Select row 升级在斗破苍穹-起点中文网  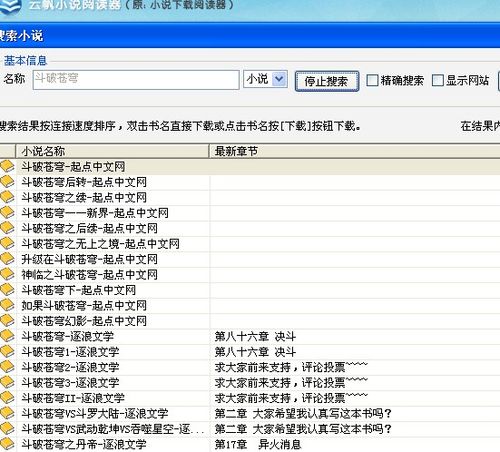(250, 259)
